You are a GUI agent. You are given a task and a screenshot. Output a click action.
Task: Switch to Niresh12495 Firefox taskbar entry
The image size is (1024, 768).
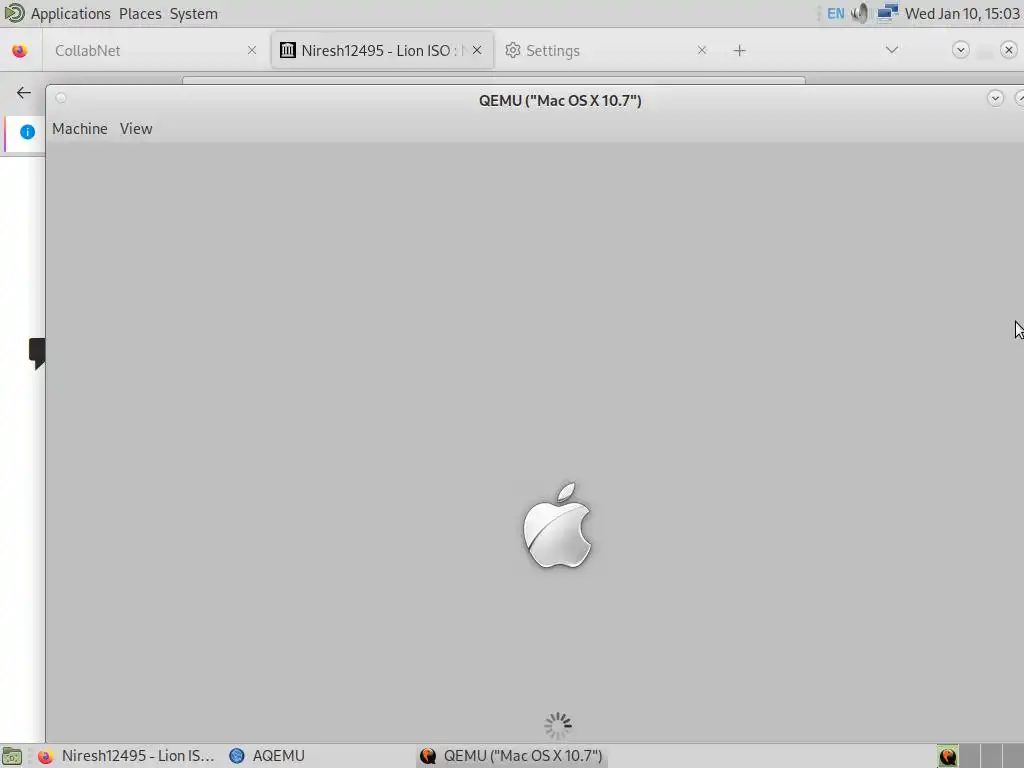click(x=126, y=756)
